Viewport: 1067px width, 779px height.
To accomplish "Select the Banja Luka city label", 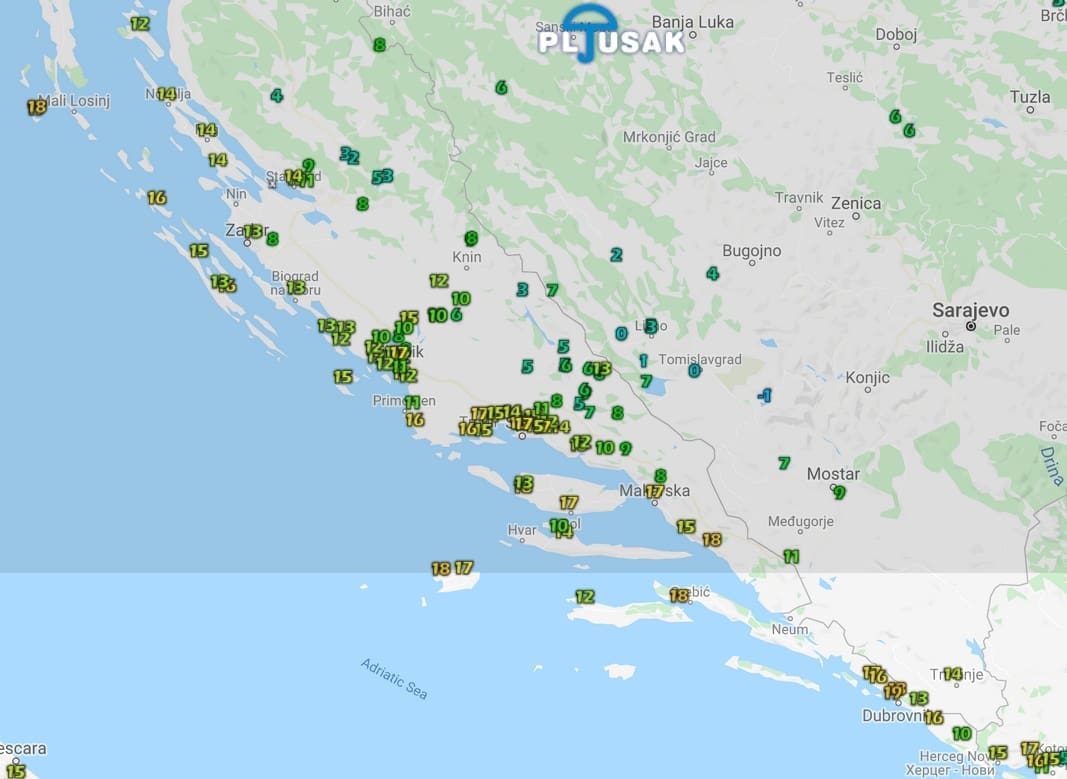I will pos(692,22).
